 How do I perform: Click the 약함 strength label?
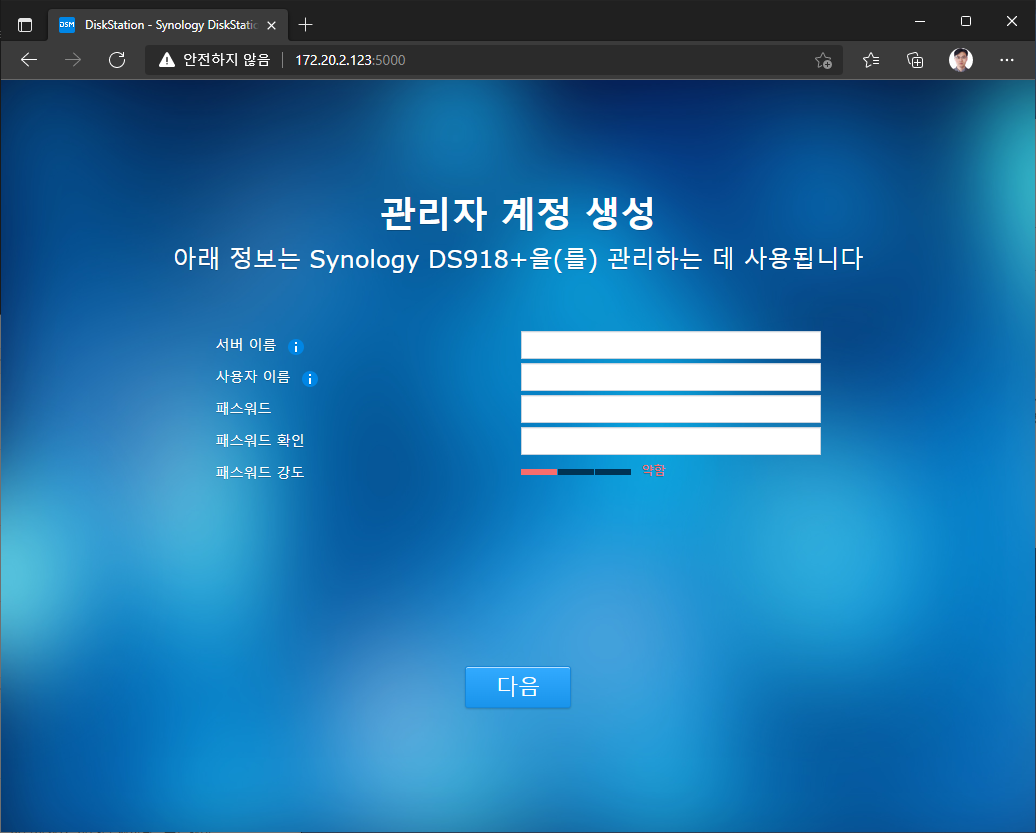[654, 470]
